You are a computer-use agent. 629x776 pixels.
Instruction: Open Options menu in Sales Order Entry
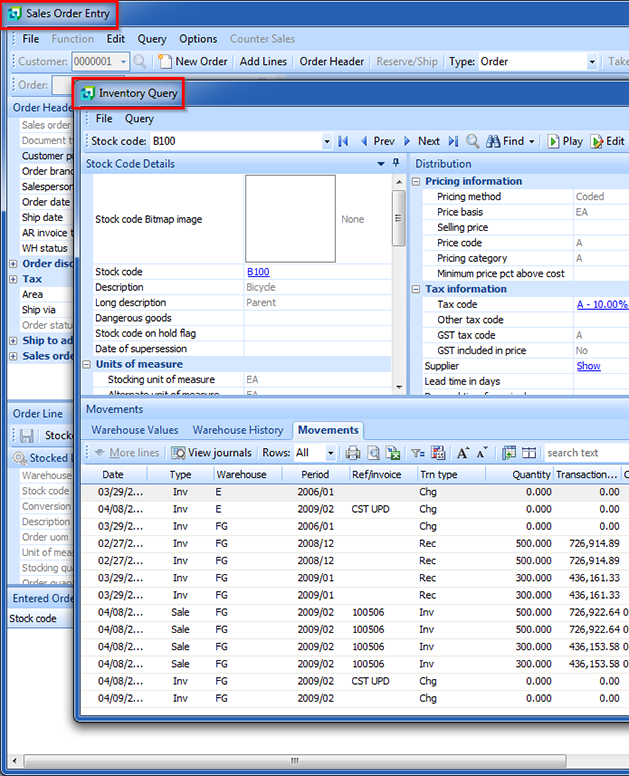point(198,39)
